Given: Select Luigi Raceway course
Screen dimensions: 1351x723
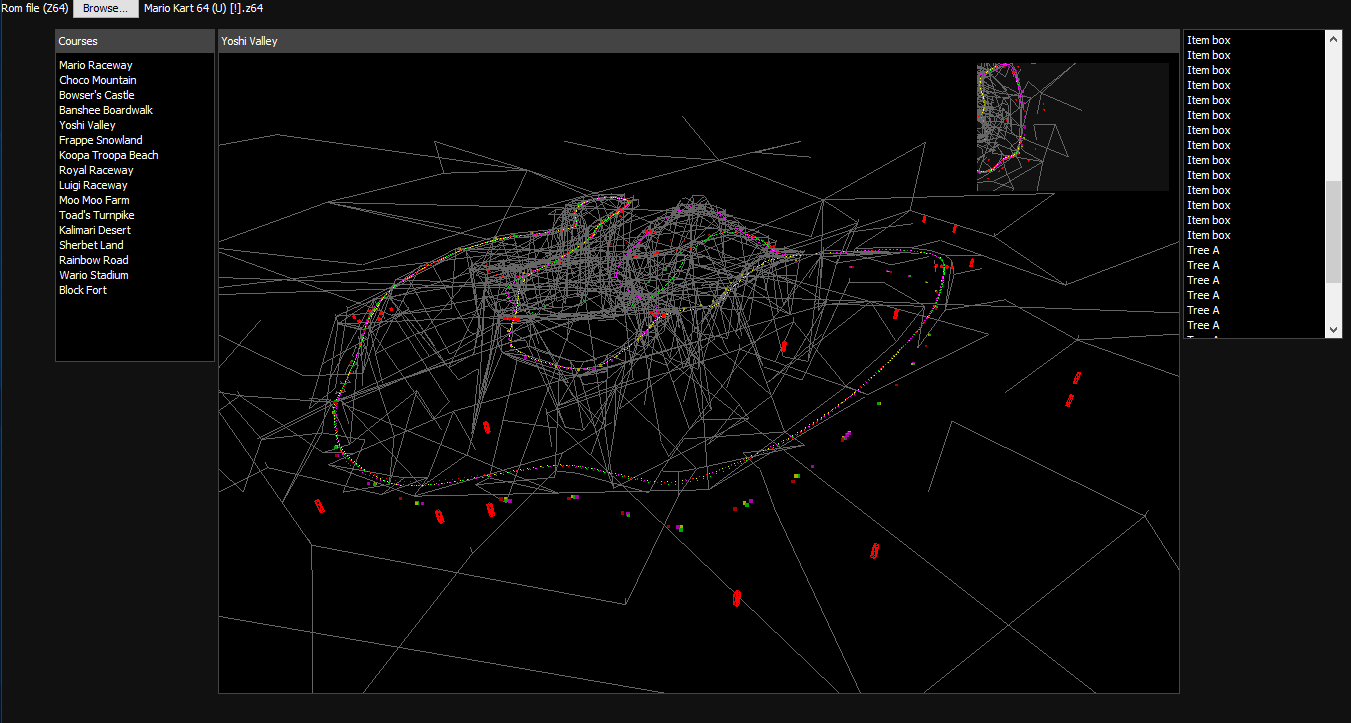Looking at the screenshot, I should tap(93, 185).
